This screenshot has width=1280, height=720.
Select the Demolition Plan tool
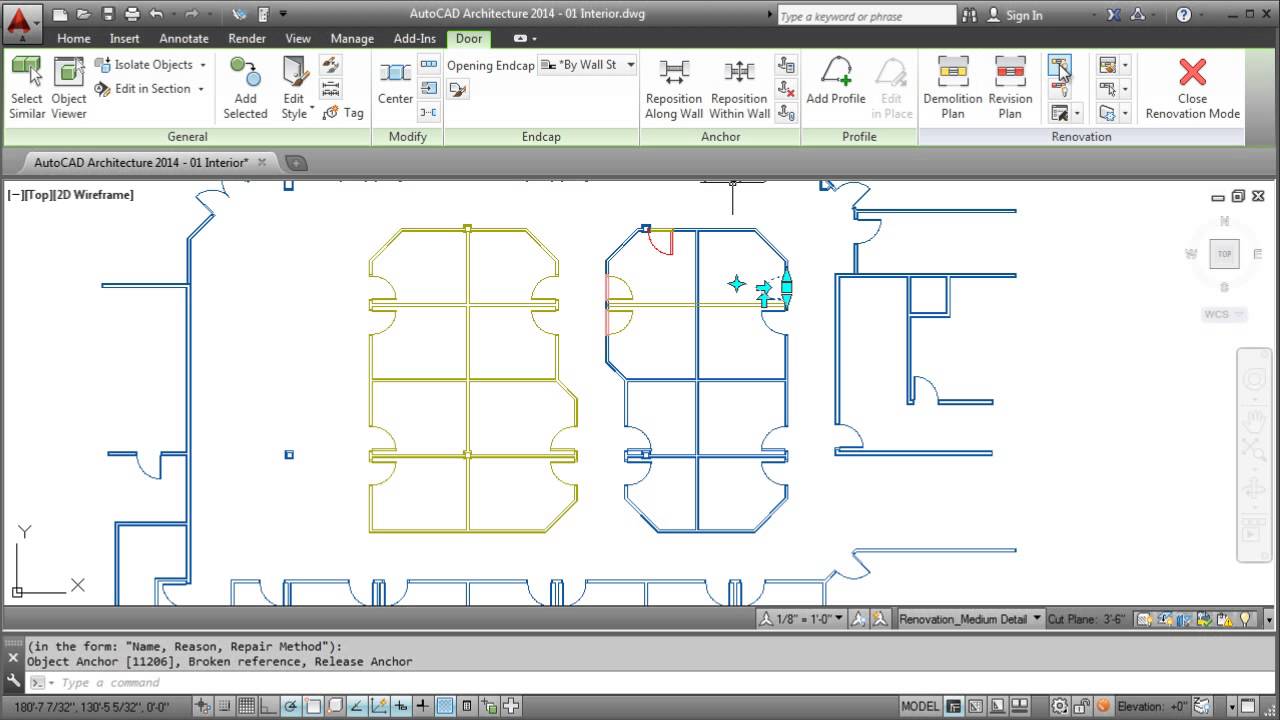pos(951,88)
